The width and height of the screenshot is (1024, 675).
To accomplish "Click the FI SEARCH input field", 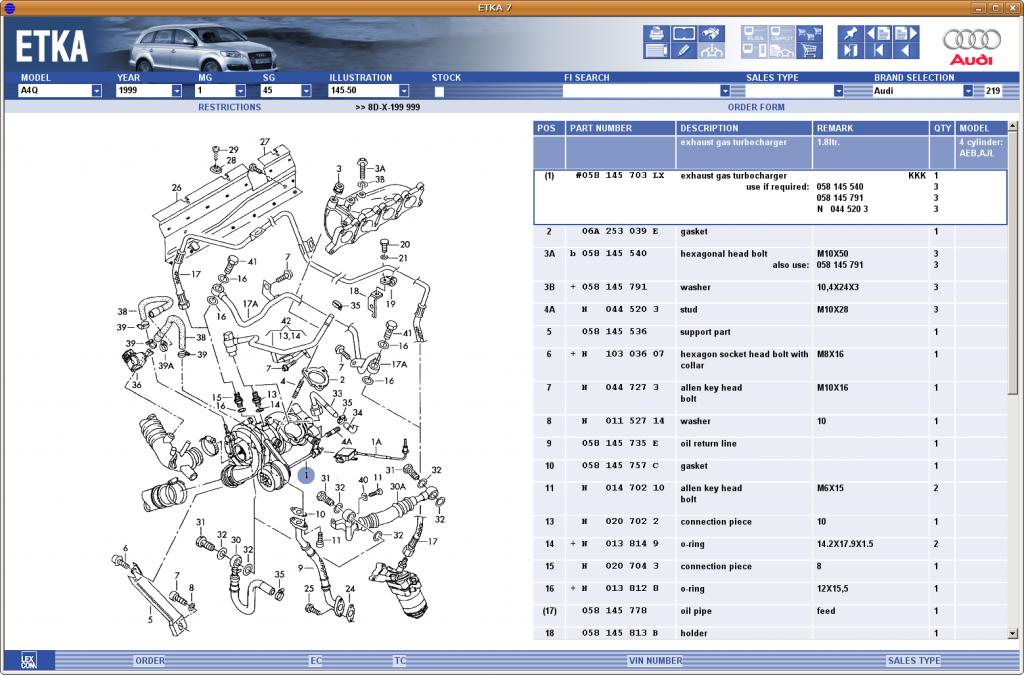I will [640, 91].
